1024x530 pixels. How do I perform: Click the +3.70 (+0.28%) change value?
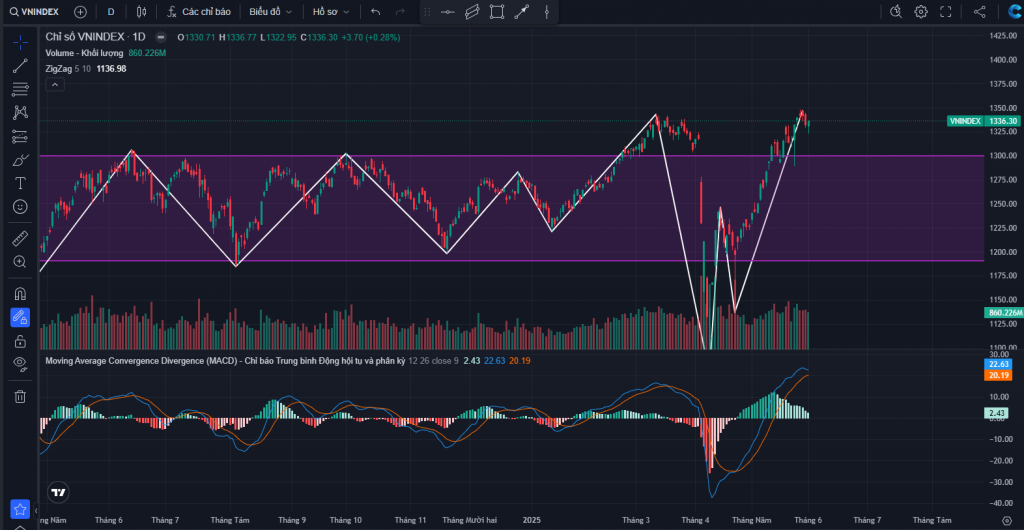click(371, 37)
